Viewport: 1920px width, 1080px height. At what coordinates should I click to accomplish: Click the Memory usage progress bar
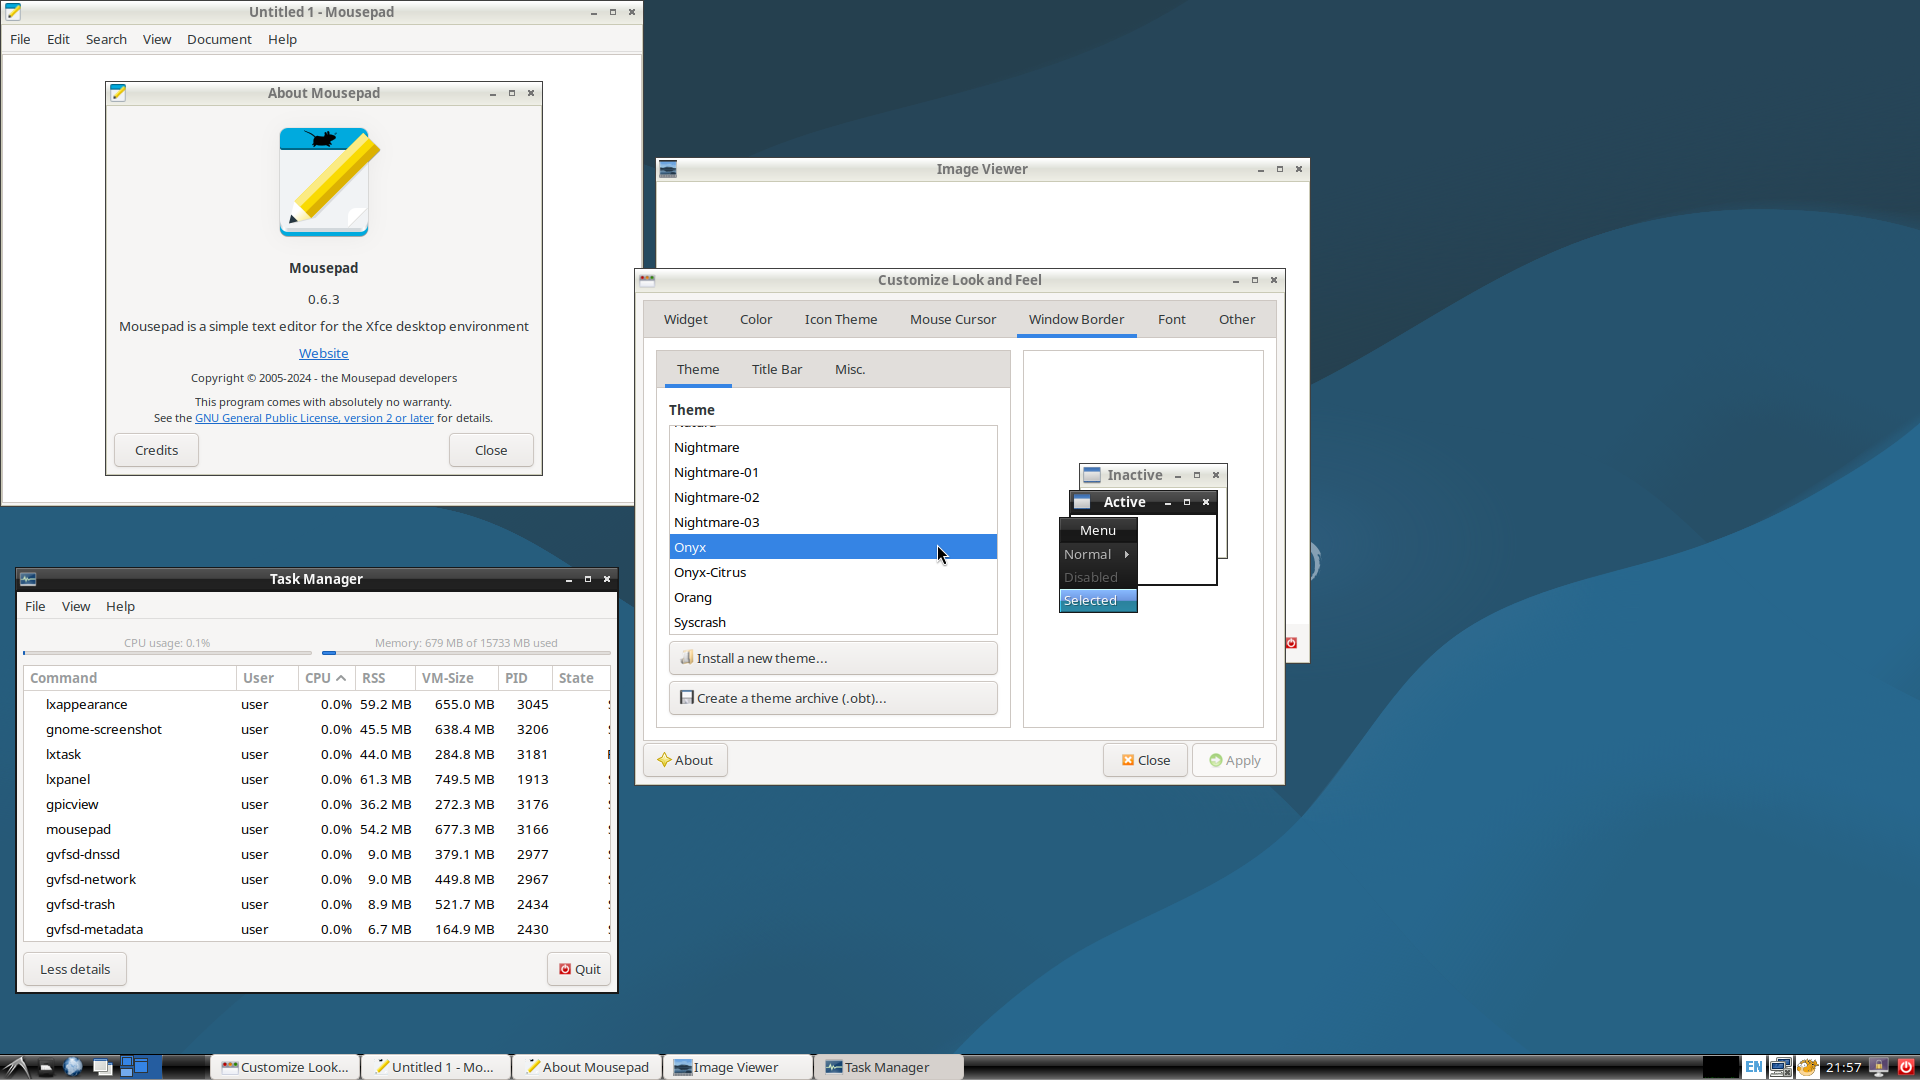466,652
